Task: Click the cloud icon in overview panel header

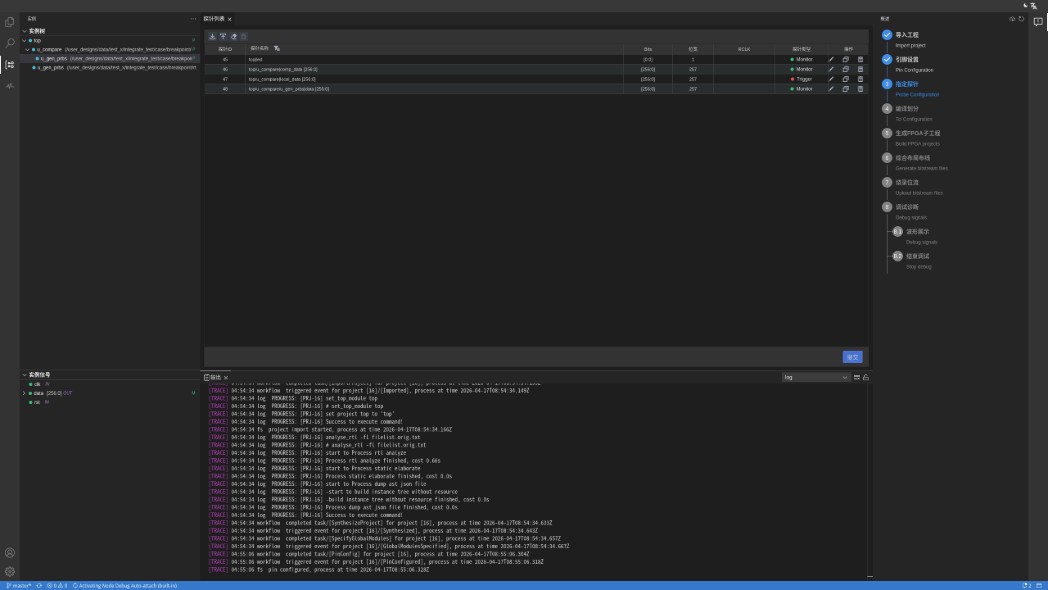Action: (x=1012, y=19)
